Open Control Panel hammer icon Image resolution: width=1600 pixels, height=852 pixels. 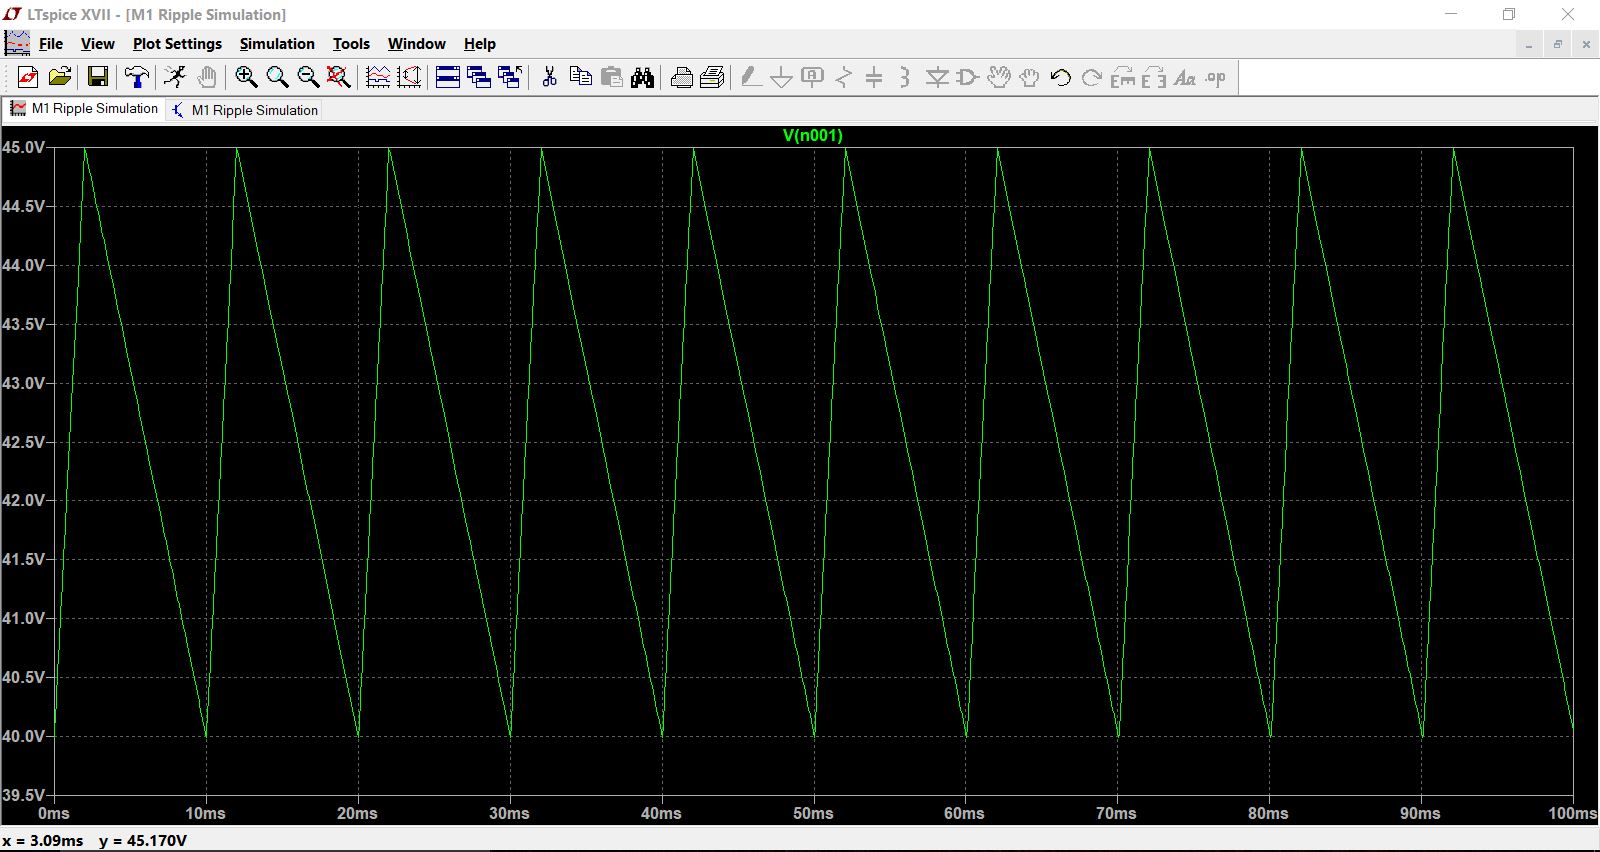(137, 77)
